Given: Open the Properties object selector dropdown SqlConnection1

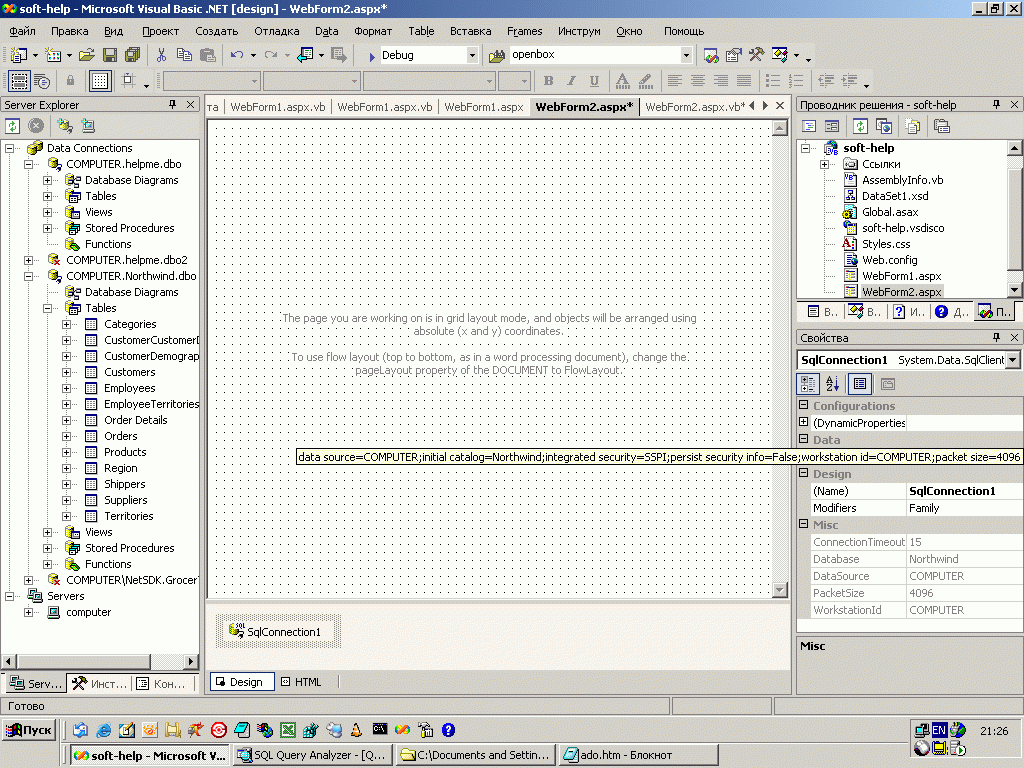Looking at the screenshot, I should coord(1012,360).
